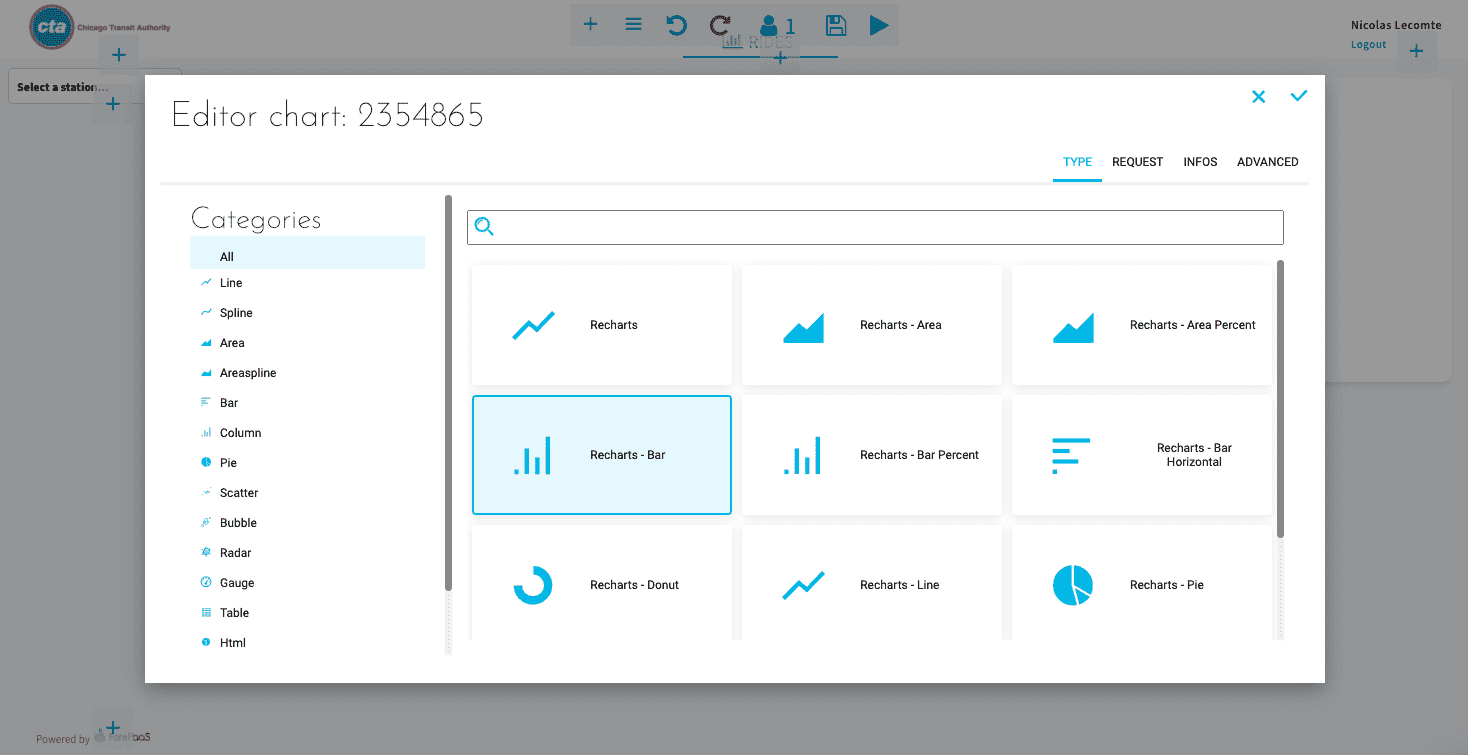Click the play preview icon
Screen dimensions: 1468x755
tap(879, 25)
